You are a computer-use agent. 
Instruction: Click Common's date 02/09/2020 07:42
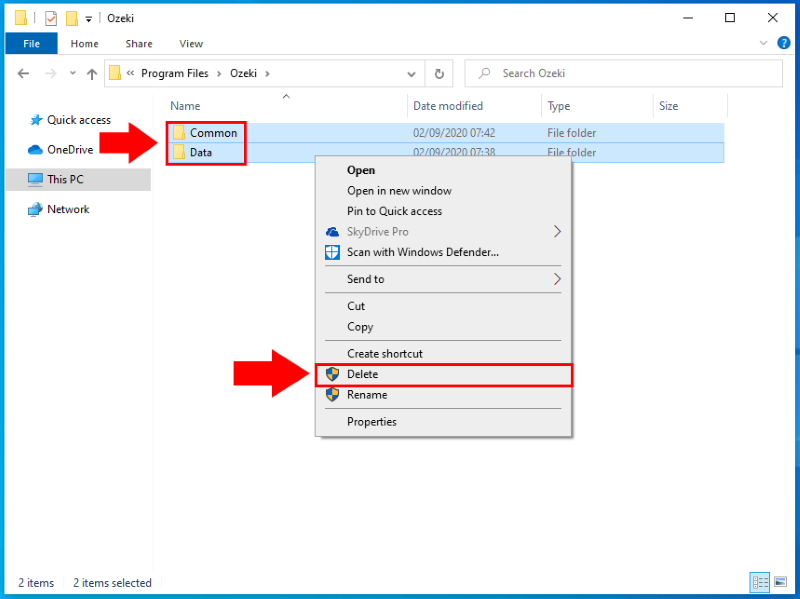pos(454,133)
